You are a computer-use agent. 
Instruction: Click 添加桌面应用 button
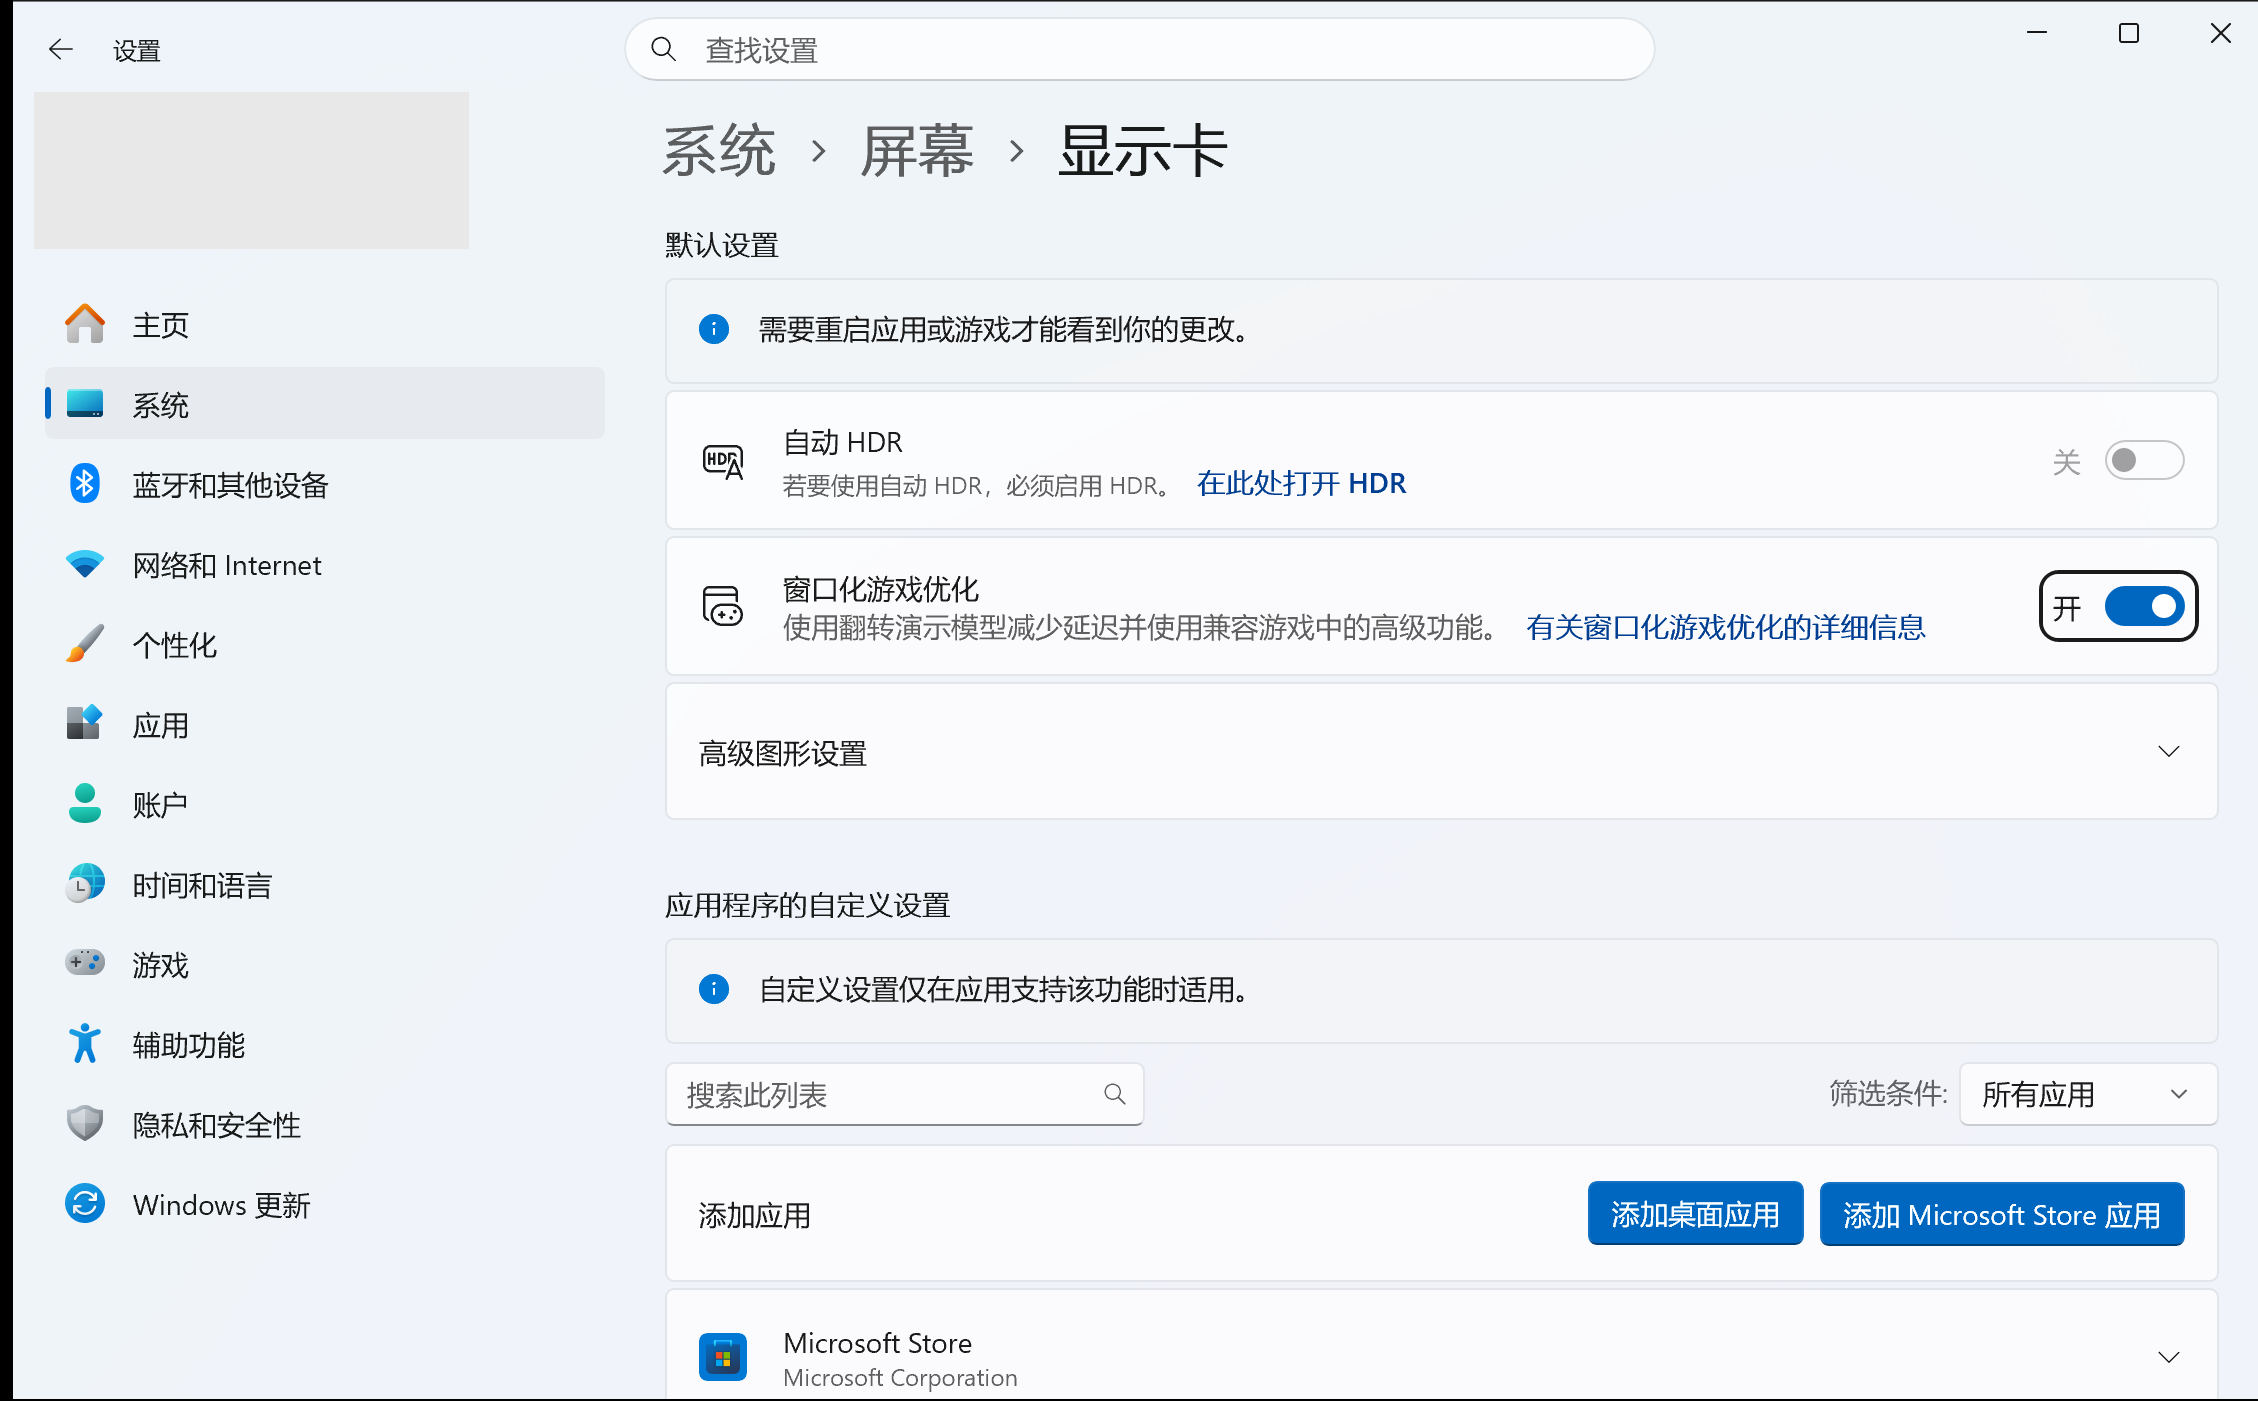[x=1695, y=1214]
